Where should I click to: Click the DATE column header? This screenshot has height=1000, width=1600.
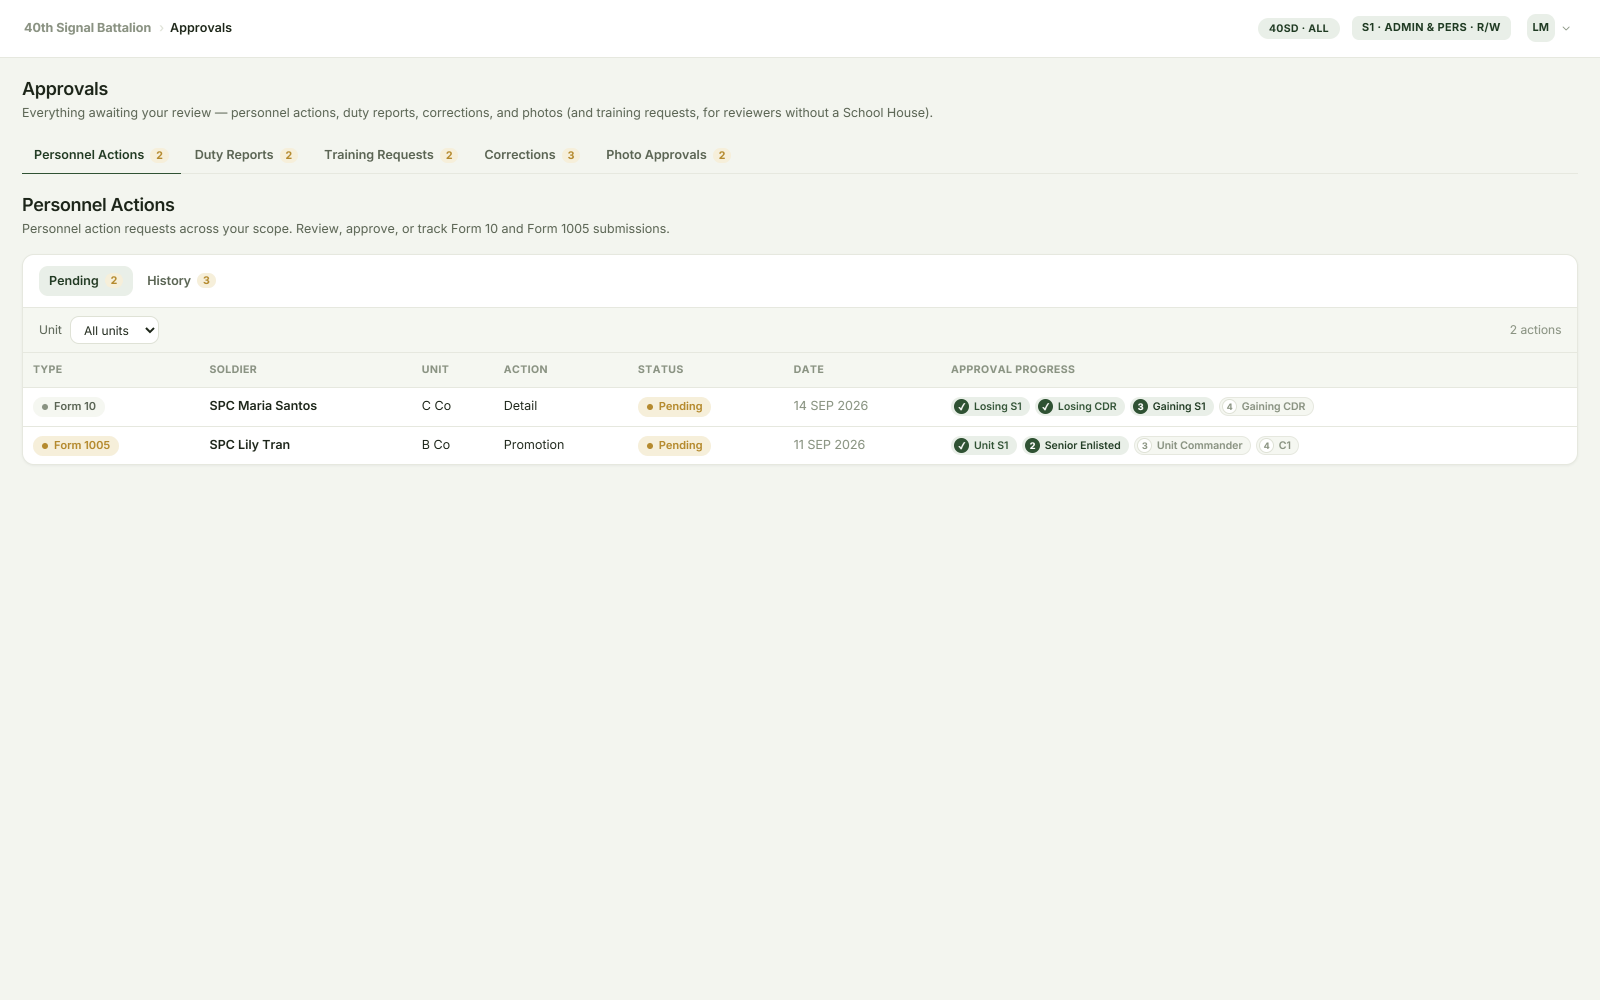pos(809,370)
